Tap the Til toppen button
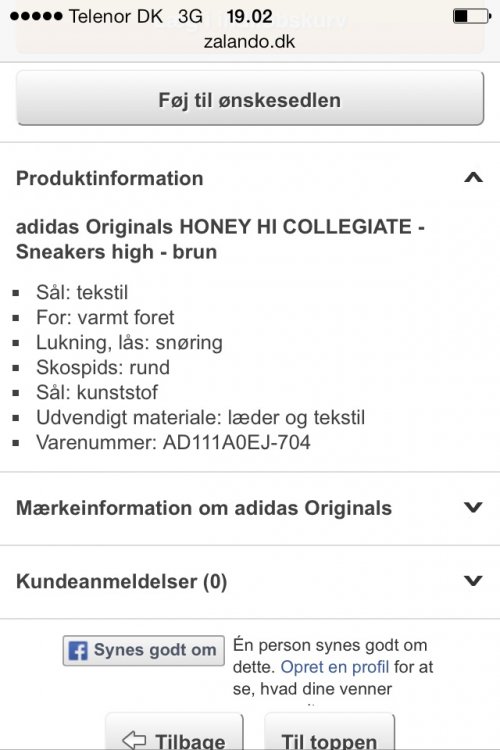 pos(329,732)
